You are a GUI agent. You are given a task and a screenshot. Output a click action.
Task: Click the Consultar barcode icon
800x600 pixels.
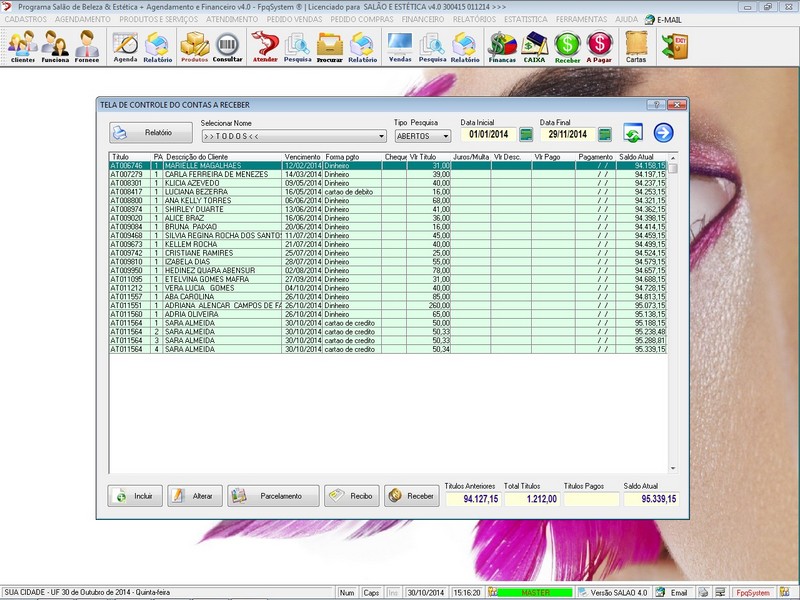click(x=228, y=46)
